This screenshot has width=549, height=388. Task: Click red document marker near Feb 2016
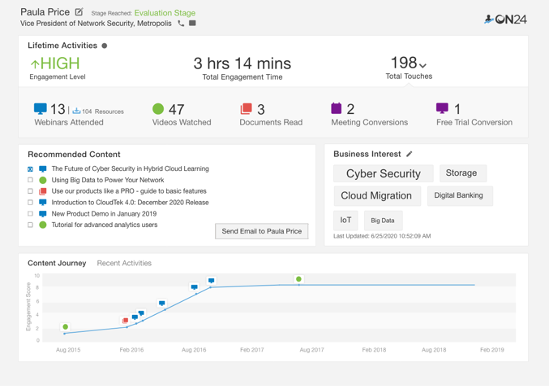coord(125,320)
